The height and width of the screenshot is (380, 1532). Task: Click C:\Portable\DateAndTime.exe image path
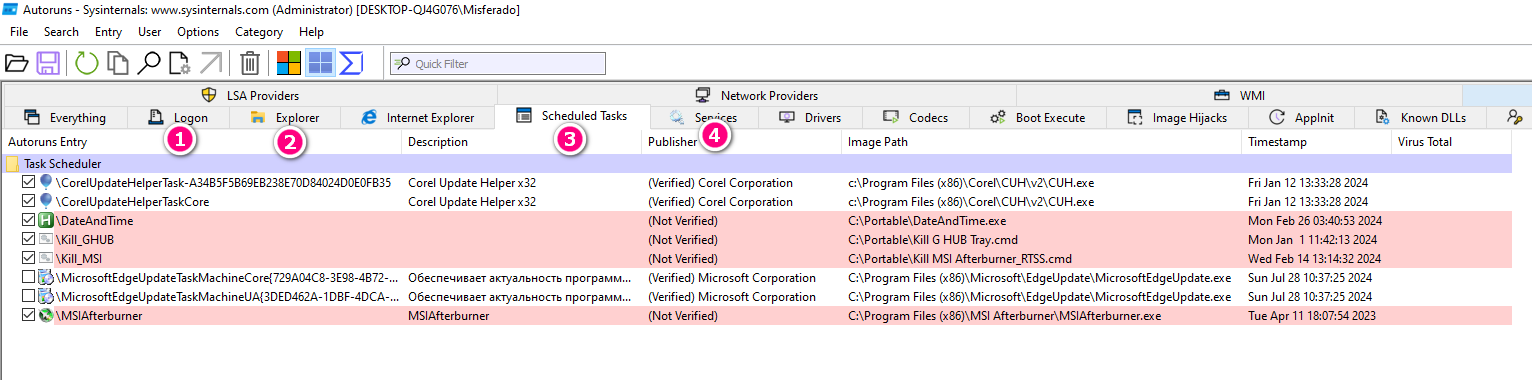(x=927, y=221)
